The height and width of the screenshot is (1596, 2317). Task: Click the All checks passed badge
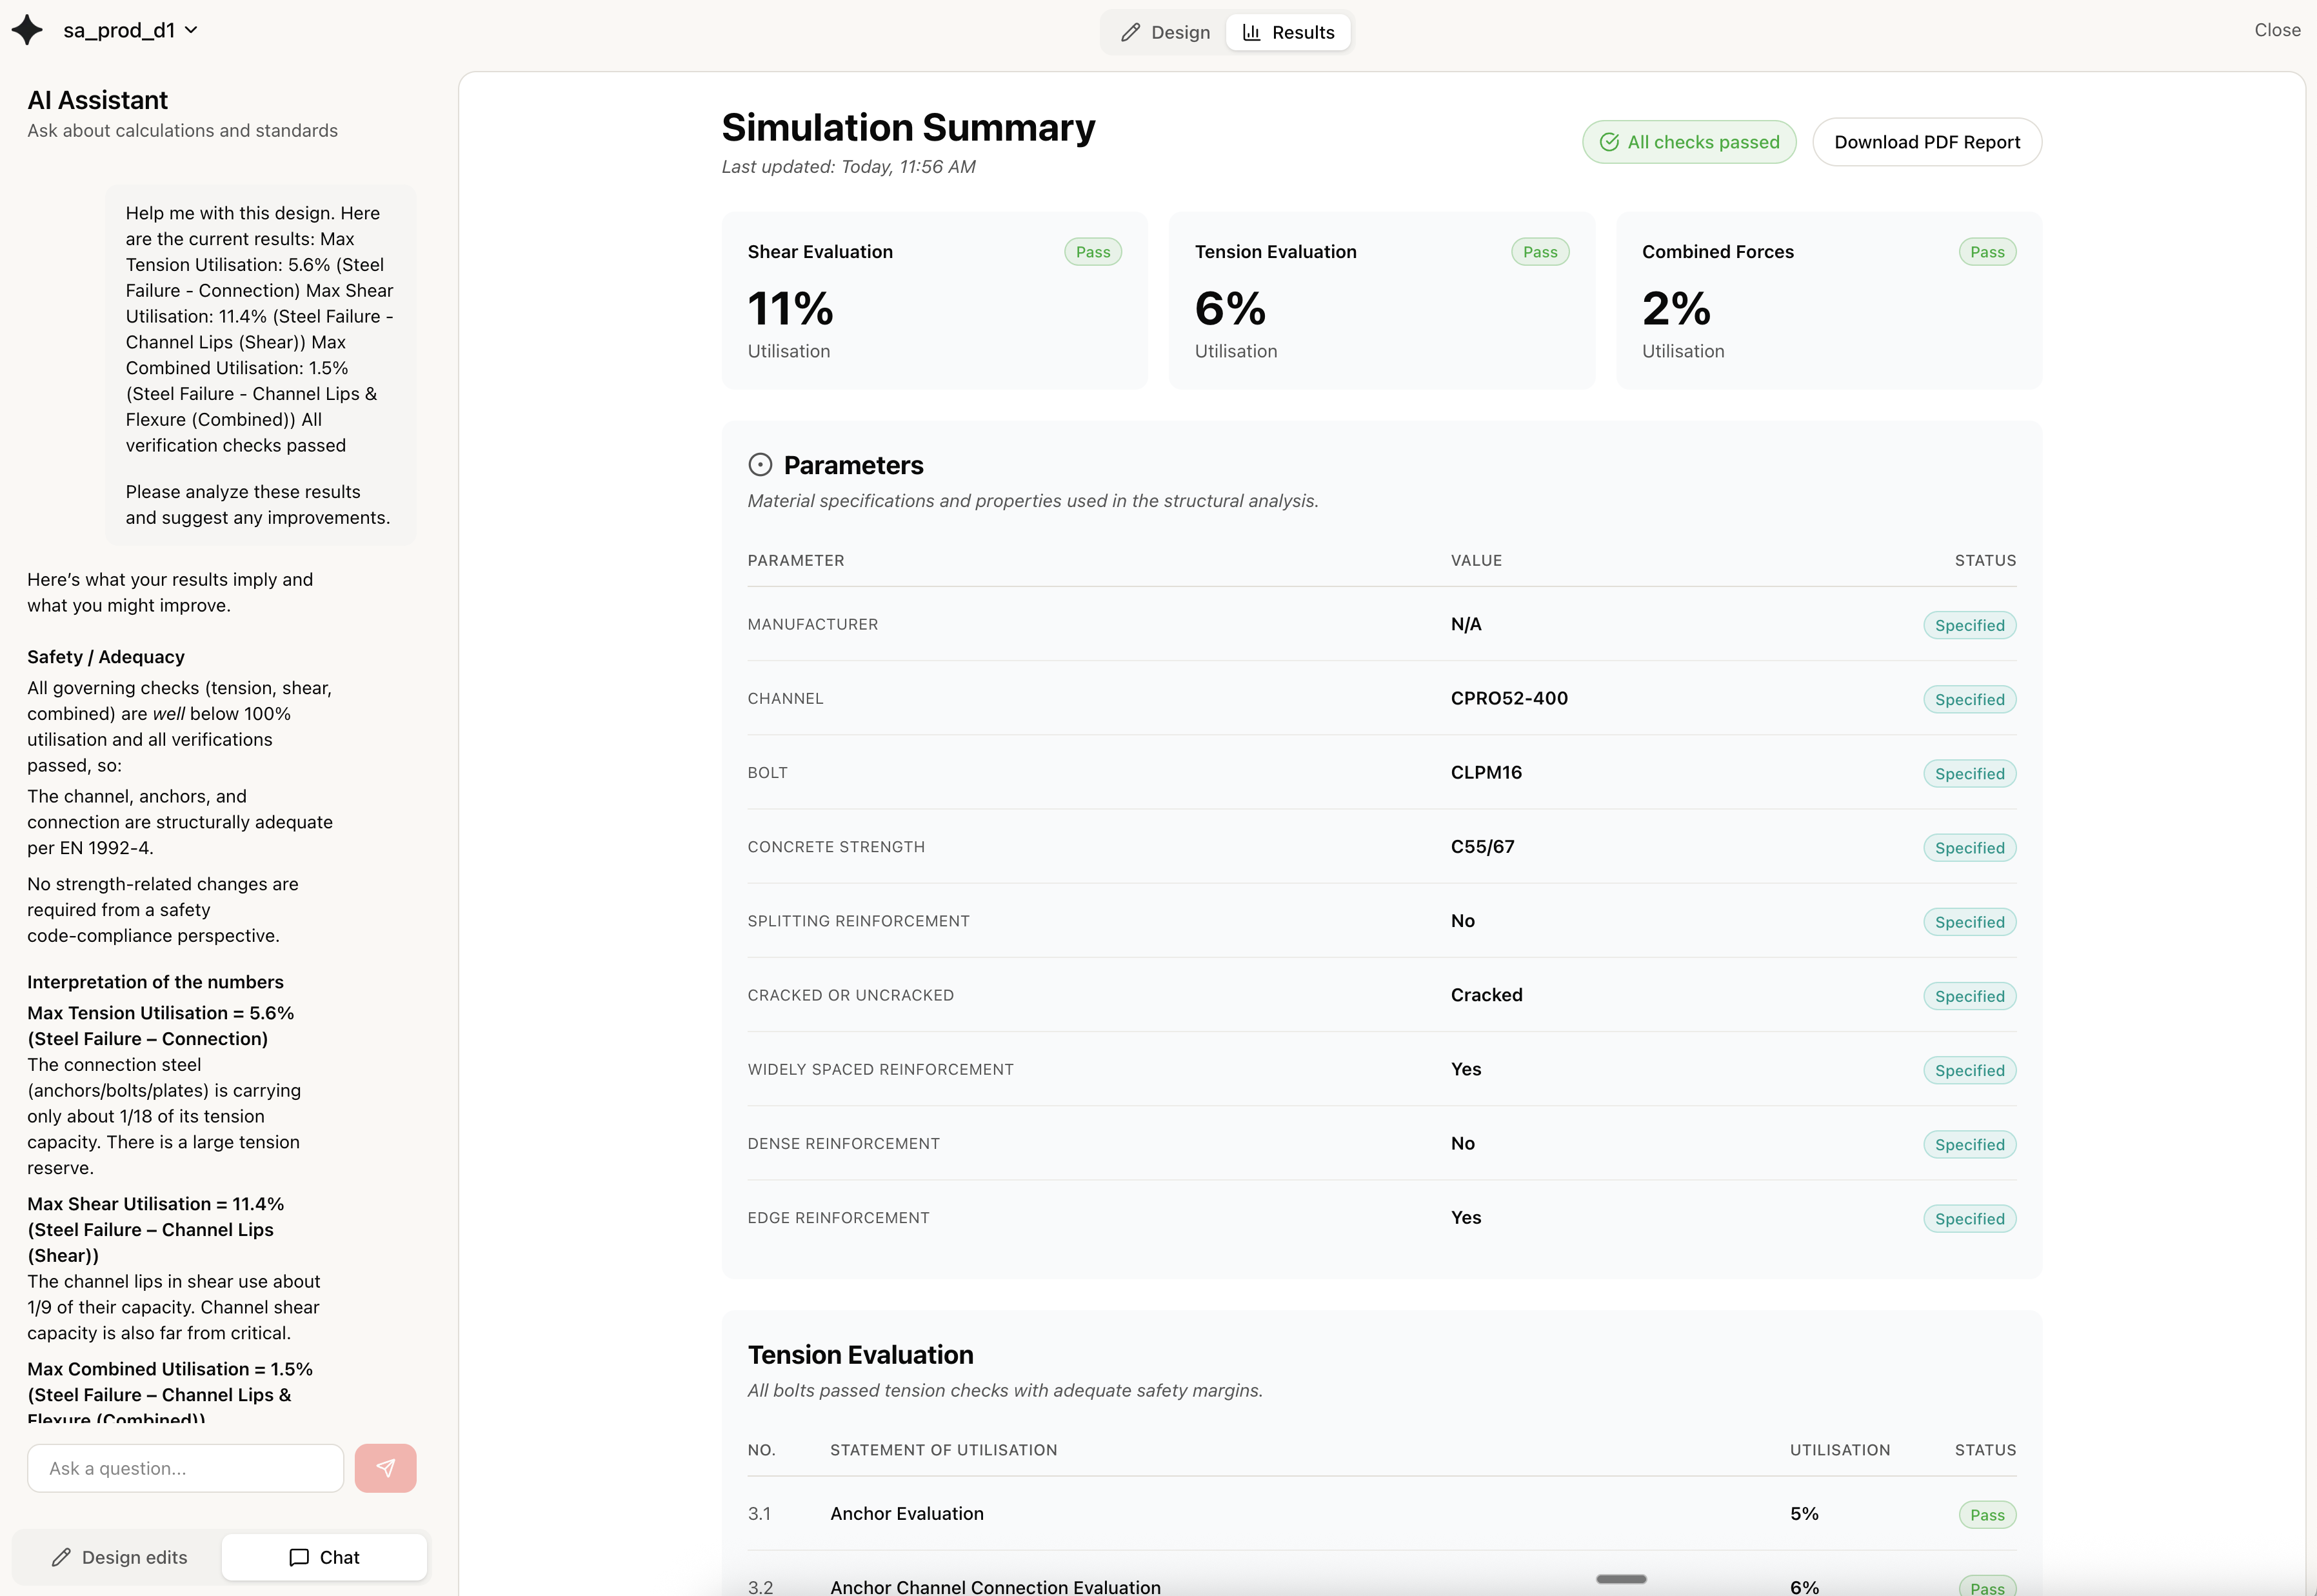point(1689,141)
